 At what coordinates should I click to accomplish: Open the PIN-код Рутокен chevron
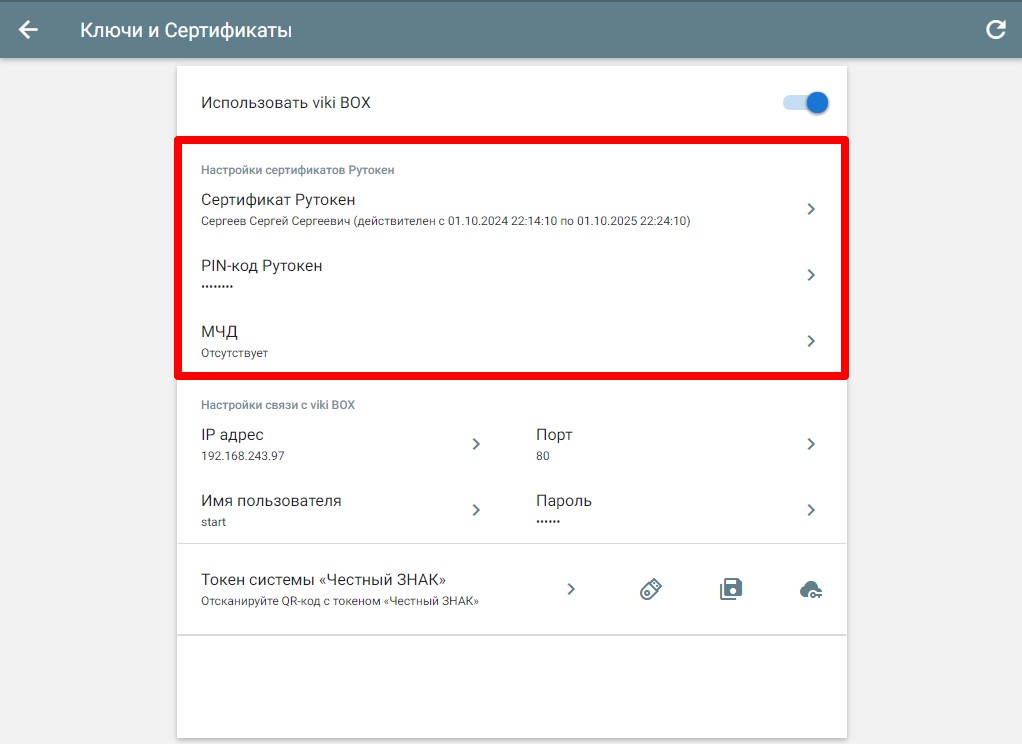coord(811,275)
